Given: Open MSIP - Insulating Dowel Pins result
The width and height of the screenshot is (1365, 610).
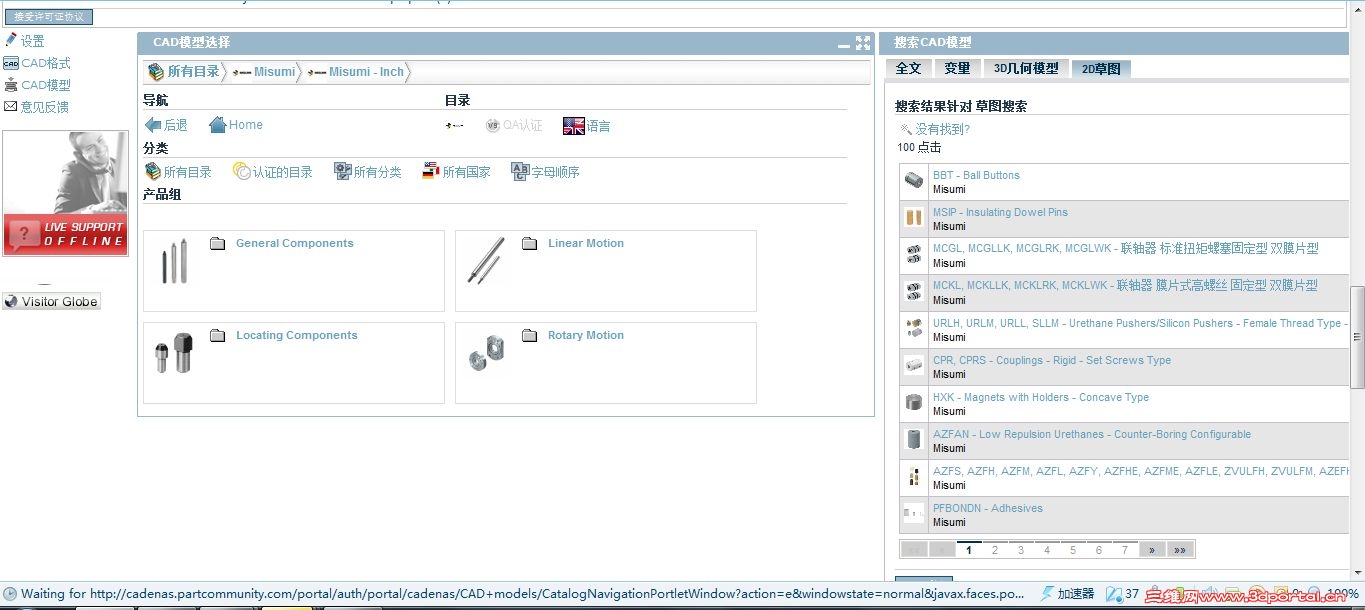Looking at the screenshot, I should pos(1000,212).
